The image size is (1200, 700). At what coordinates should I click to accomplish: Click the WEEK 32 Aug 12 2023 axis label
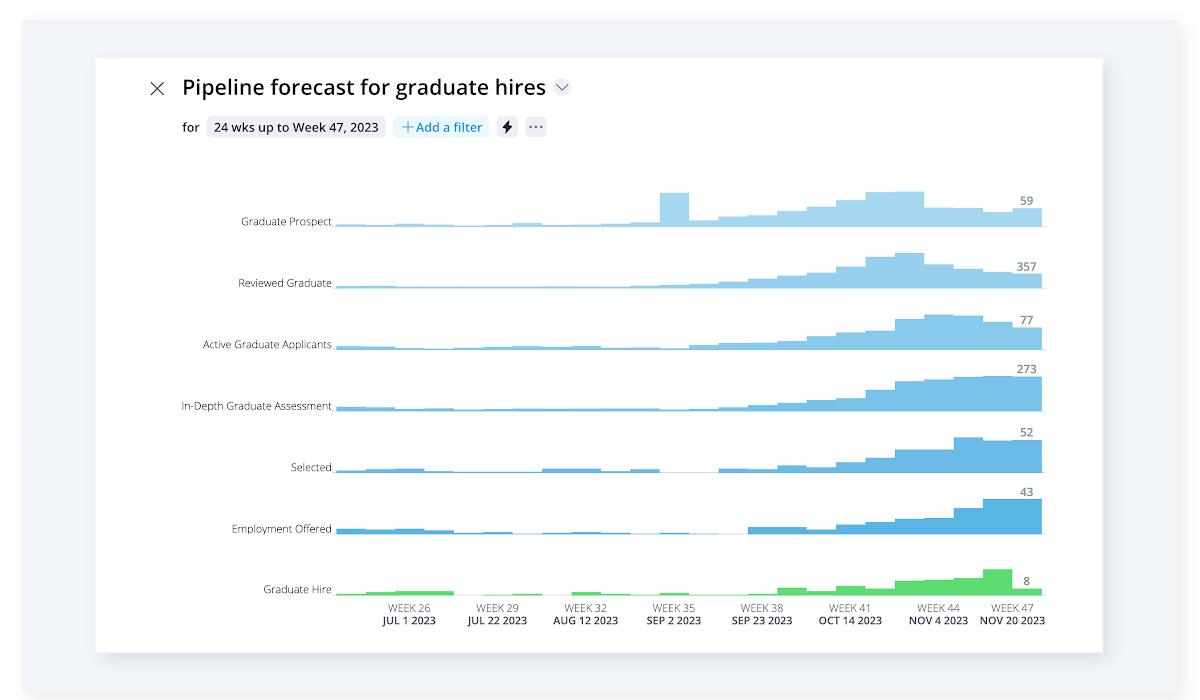click(585, 614)
